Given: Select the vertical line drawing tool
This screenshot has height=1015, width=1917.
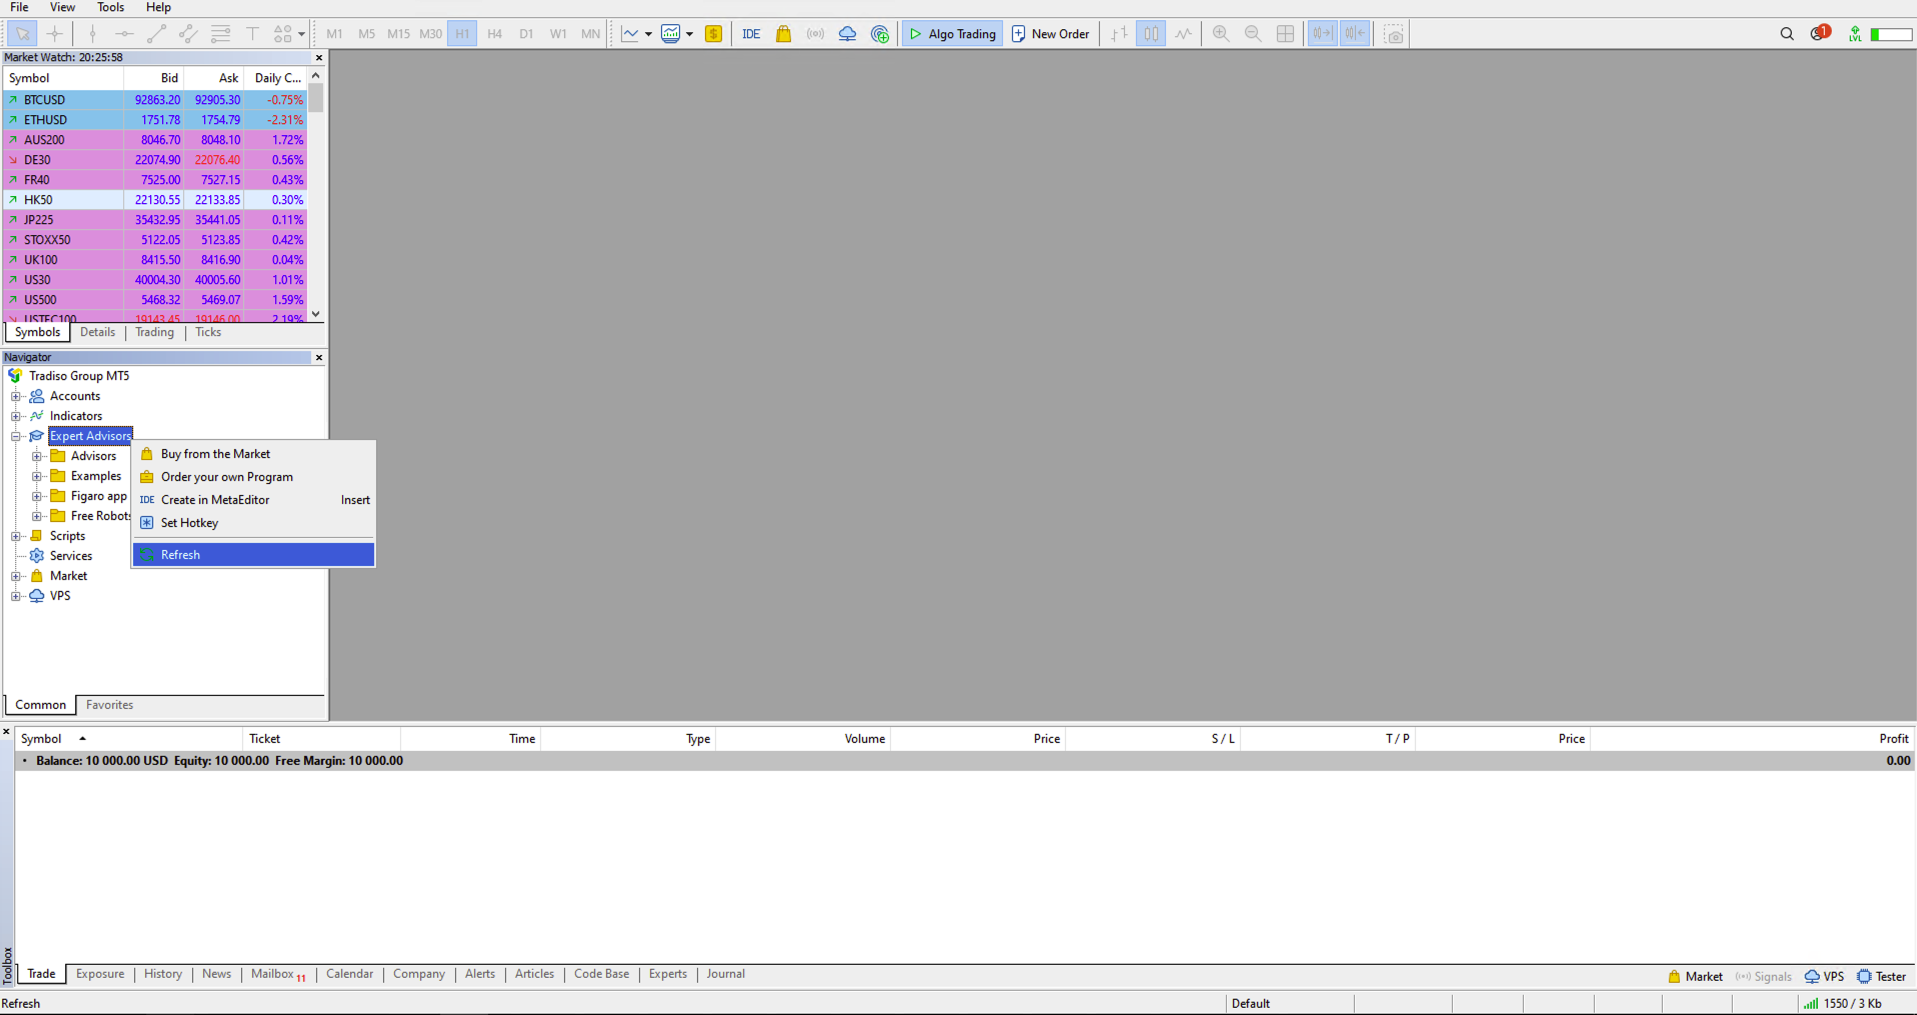Looking at the screenshot, I should pyautogui.click(x=92, y=34).
